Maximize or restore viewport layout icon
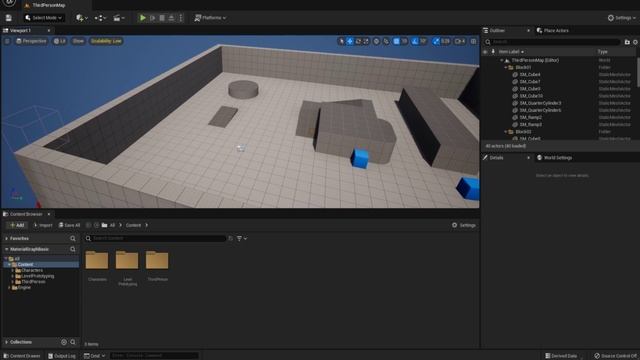The image size is (640, 360). 473,41
